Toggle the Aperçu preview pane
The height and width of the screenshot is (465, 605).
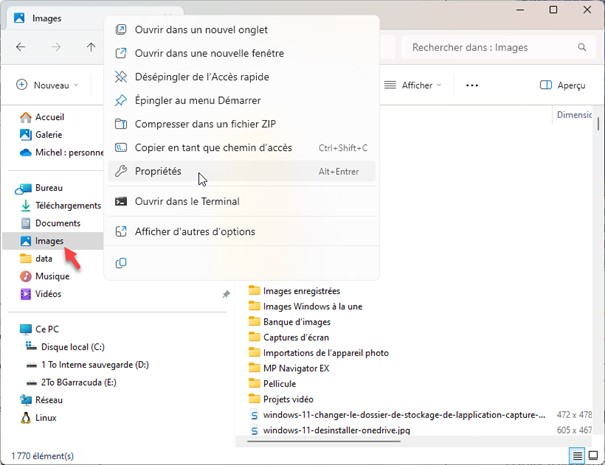pos(562,86)
